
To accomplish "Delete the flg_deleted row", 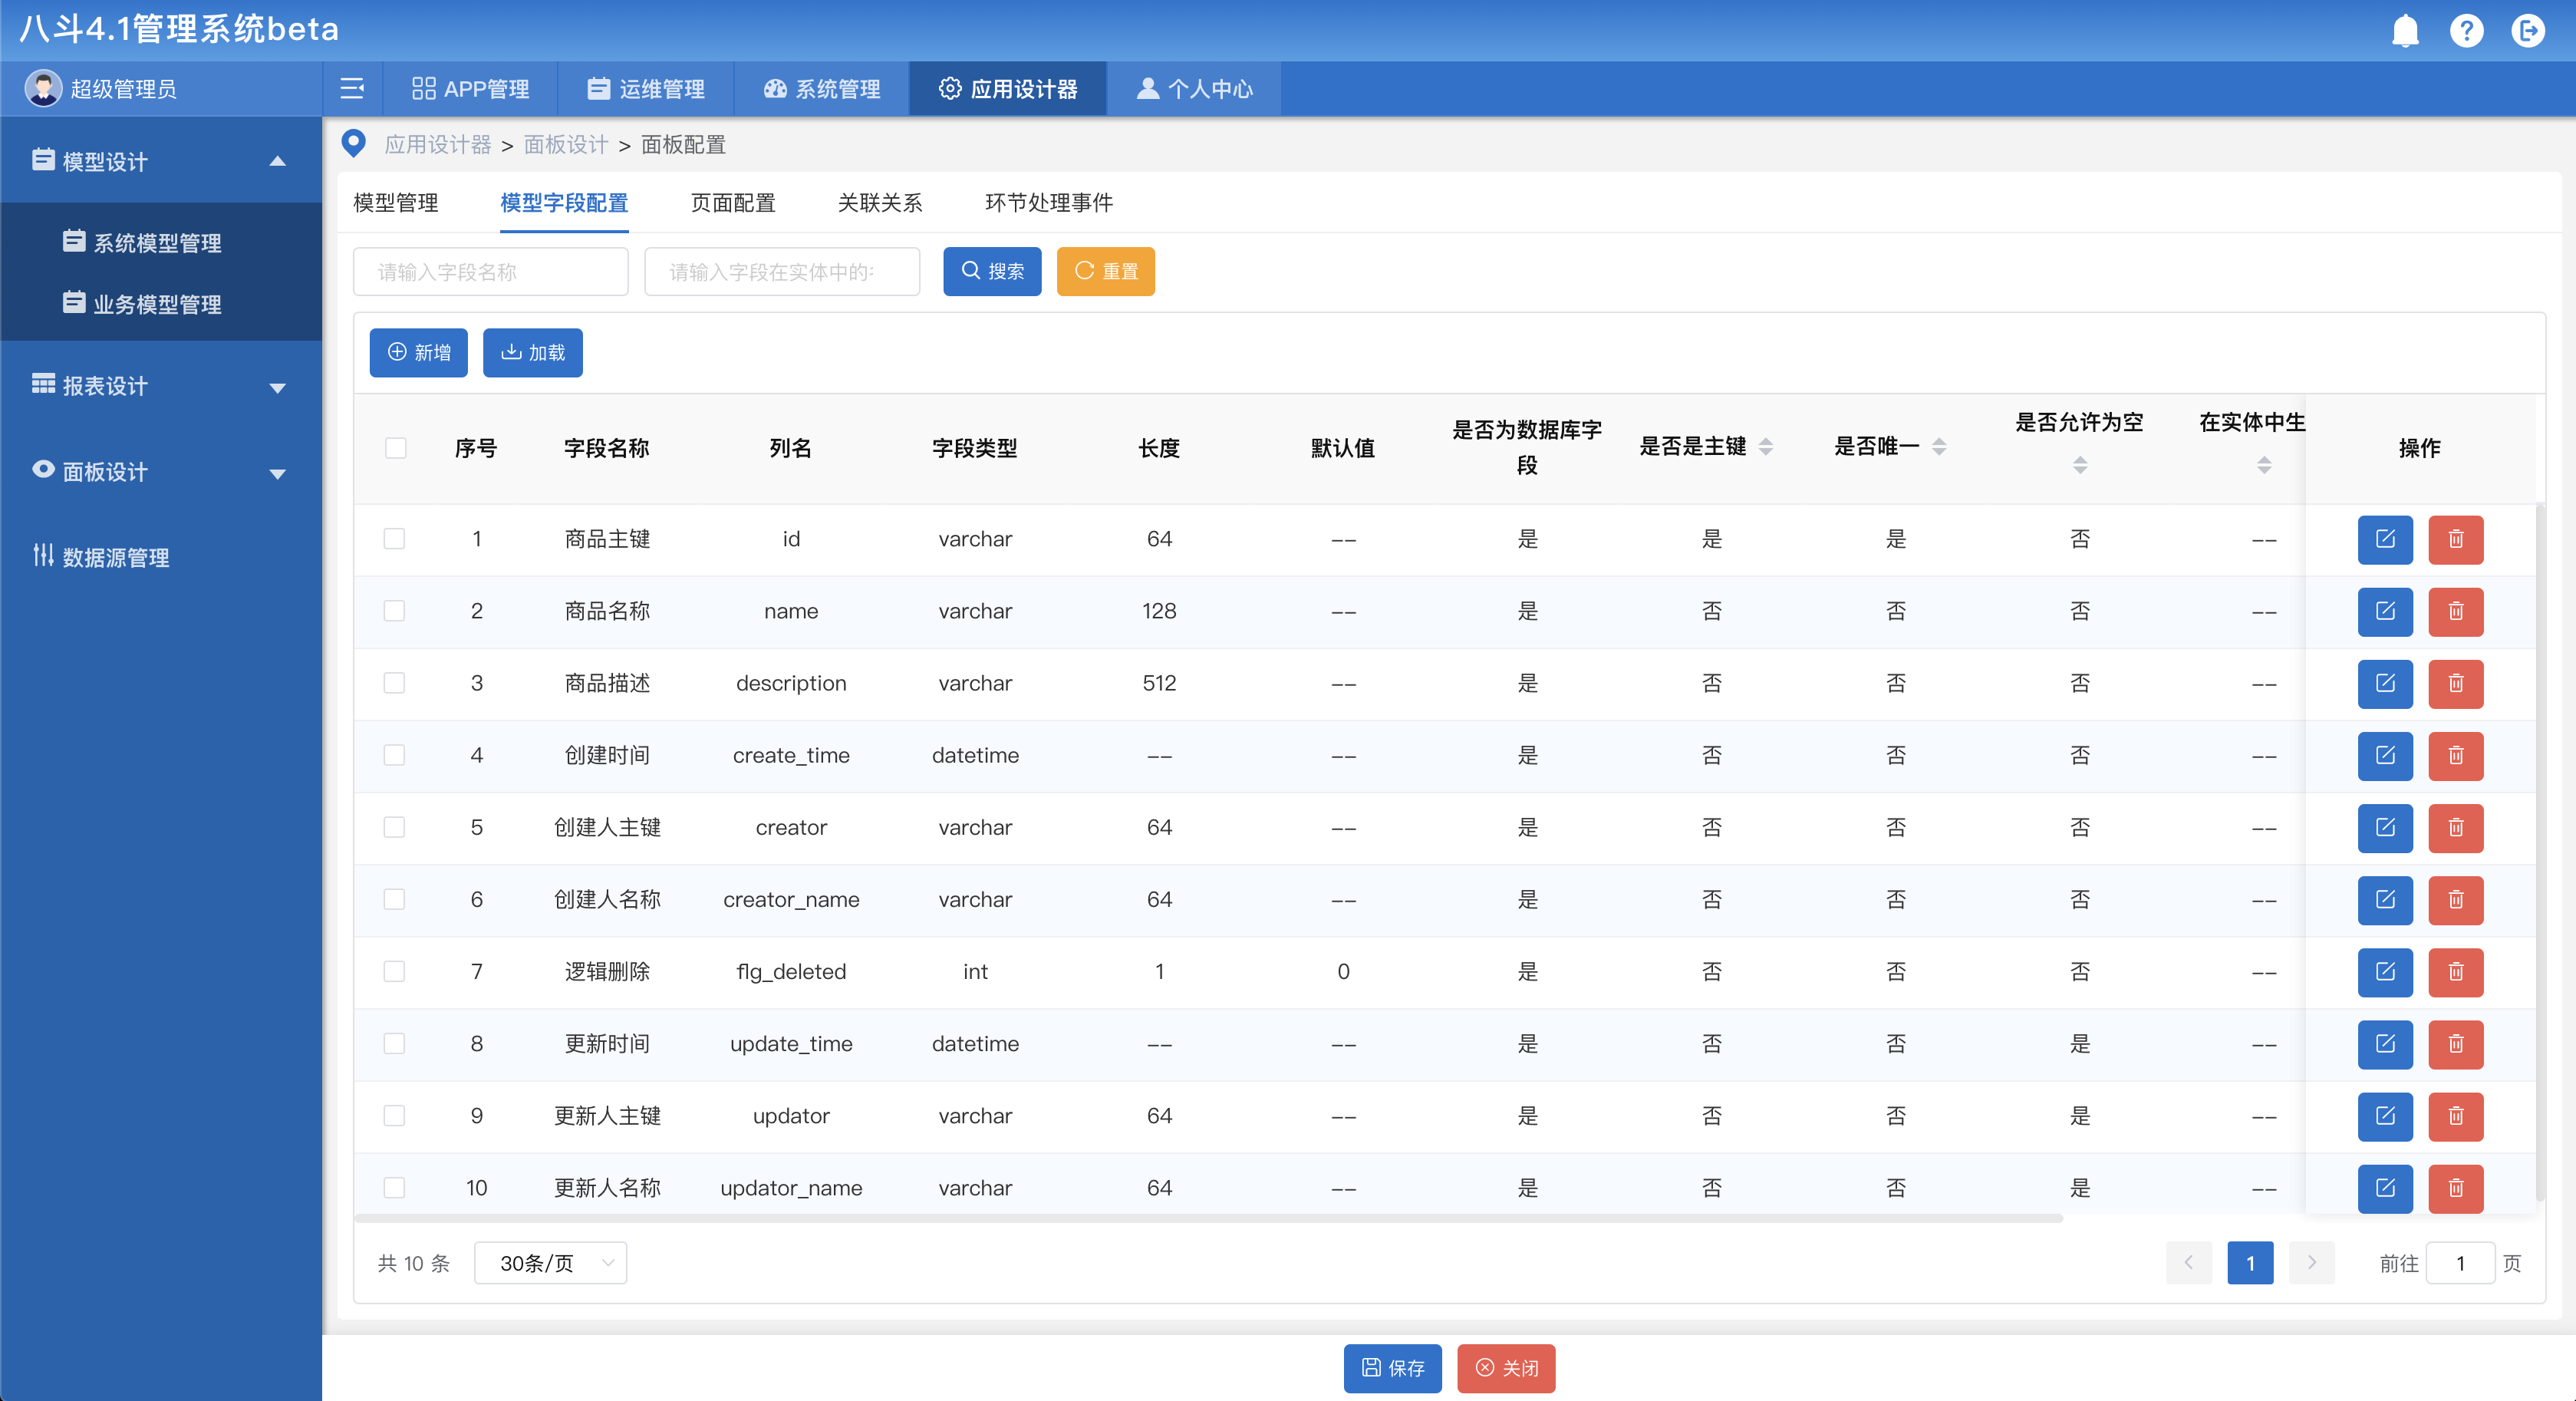I will [x=2456, y=972].
